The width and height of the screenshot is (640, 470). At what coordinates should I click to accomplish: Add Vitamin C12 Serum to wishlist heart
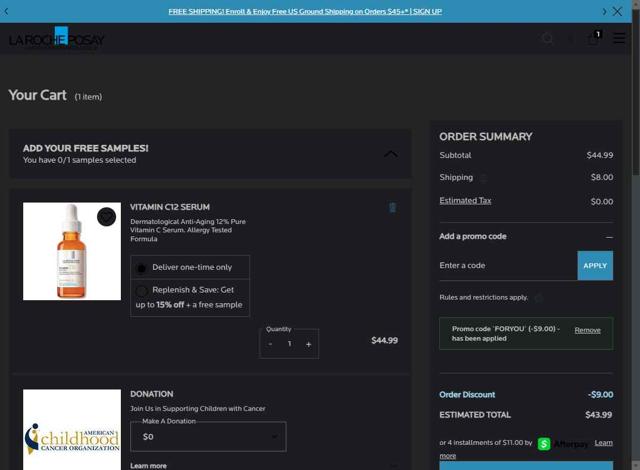[107, 217]
